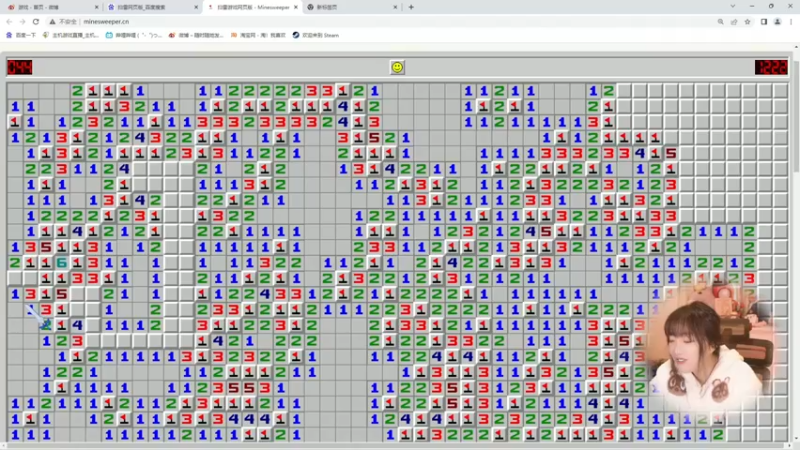Open the 淘宝网 bookmark
Screen dimensions: 800x450
click(258, 35)
